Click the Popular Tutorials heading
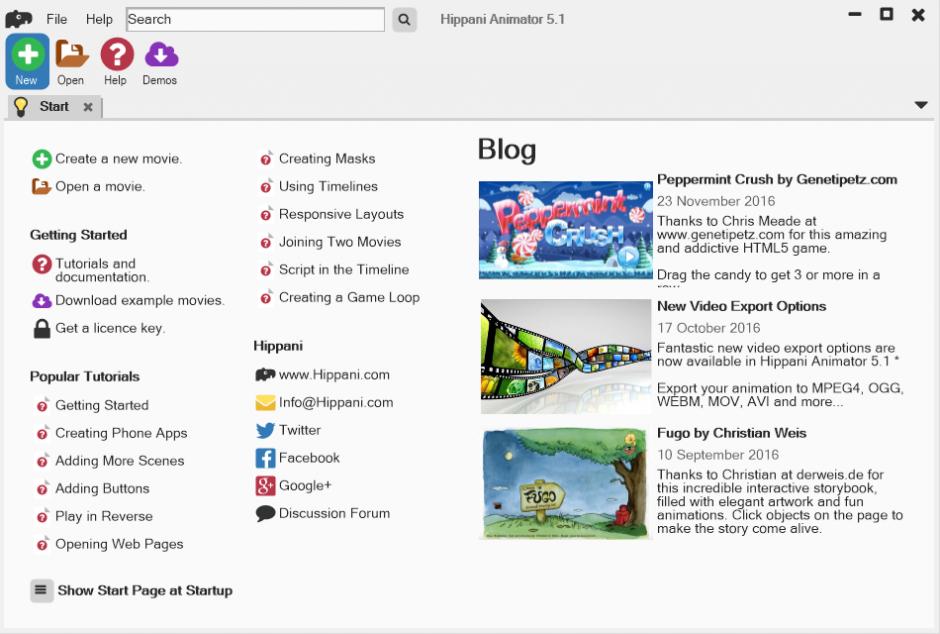Image resolution: width=940 pixels, height=634 pixels. click(85, 376)
